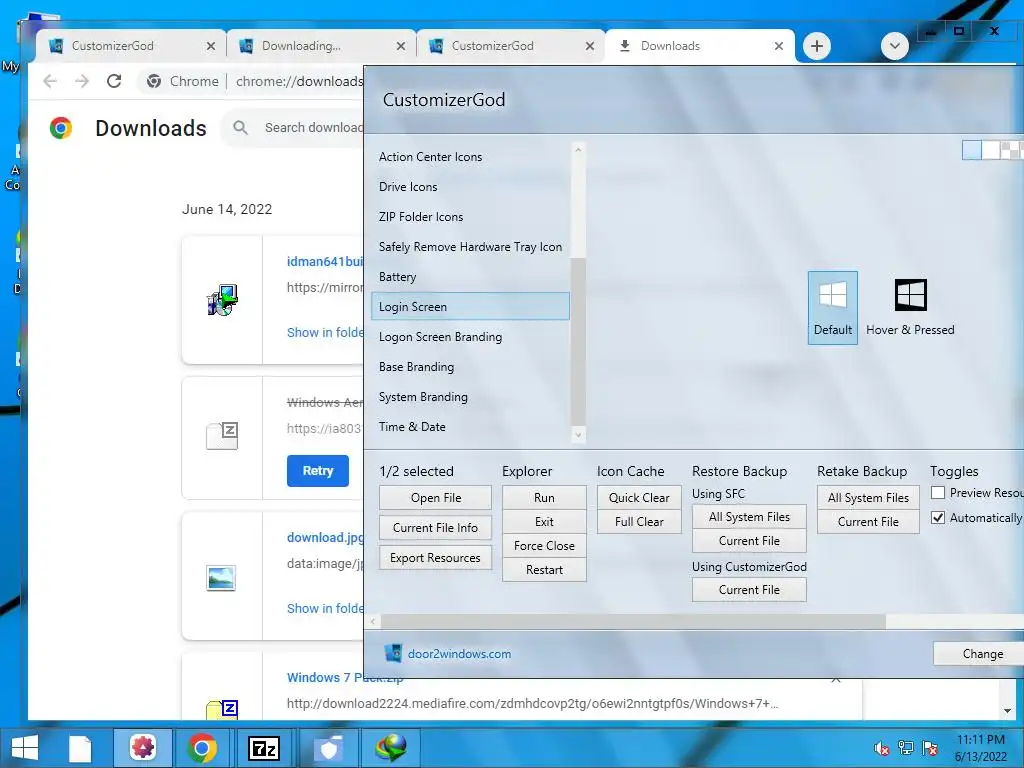
Task: Click the door2windows logo icon
Action: pos(393,653)
